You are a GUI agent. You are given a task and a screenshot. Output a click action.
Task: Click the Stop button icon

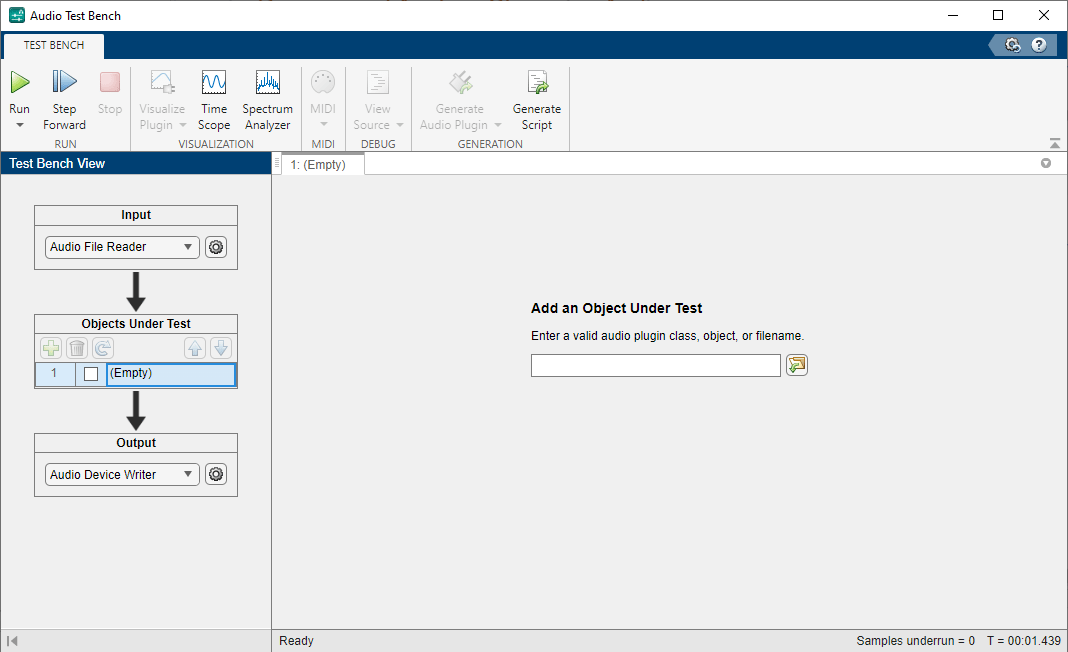pos(110,82)
